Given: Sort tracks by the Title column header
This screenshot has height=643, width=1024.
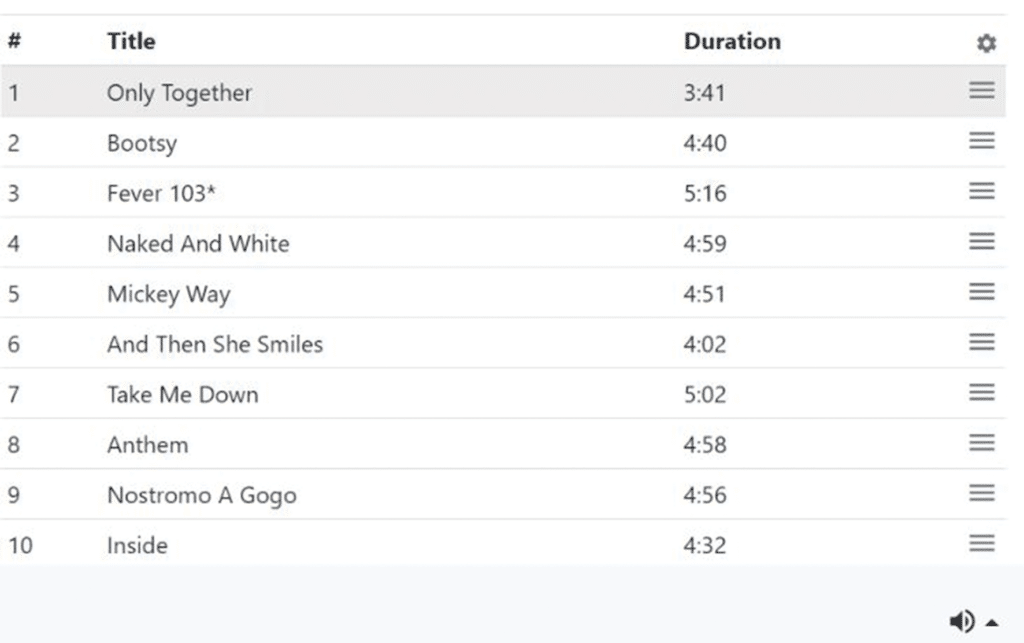Looking at the screenshot, I should (x=131, y=41).
